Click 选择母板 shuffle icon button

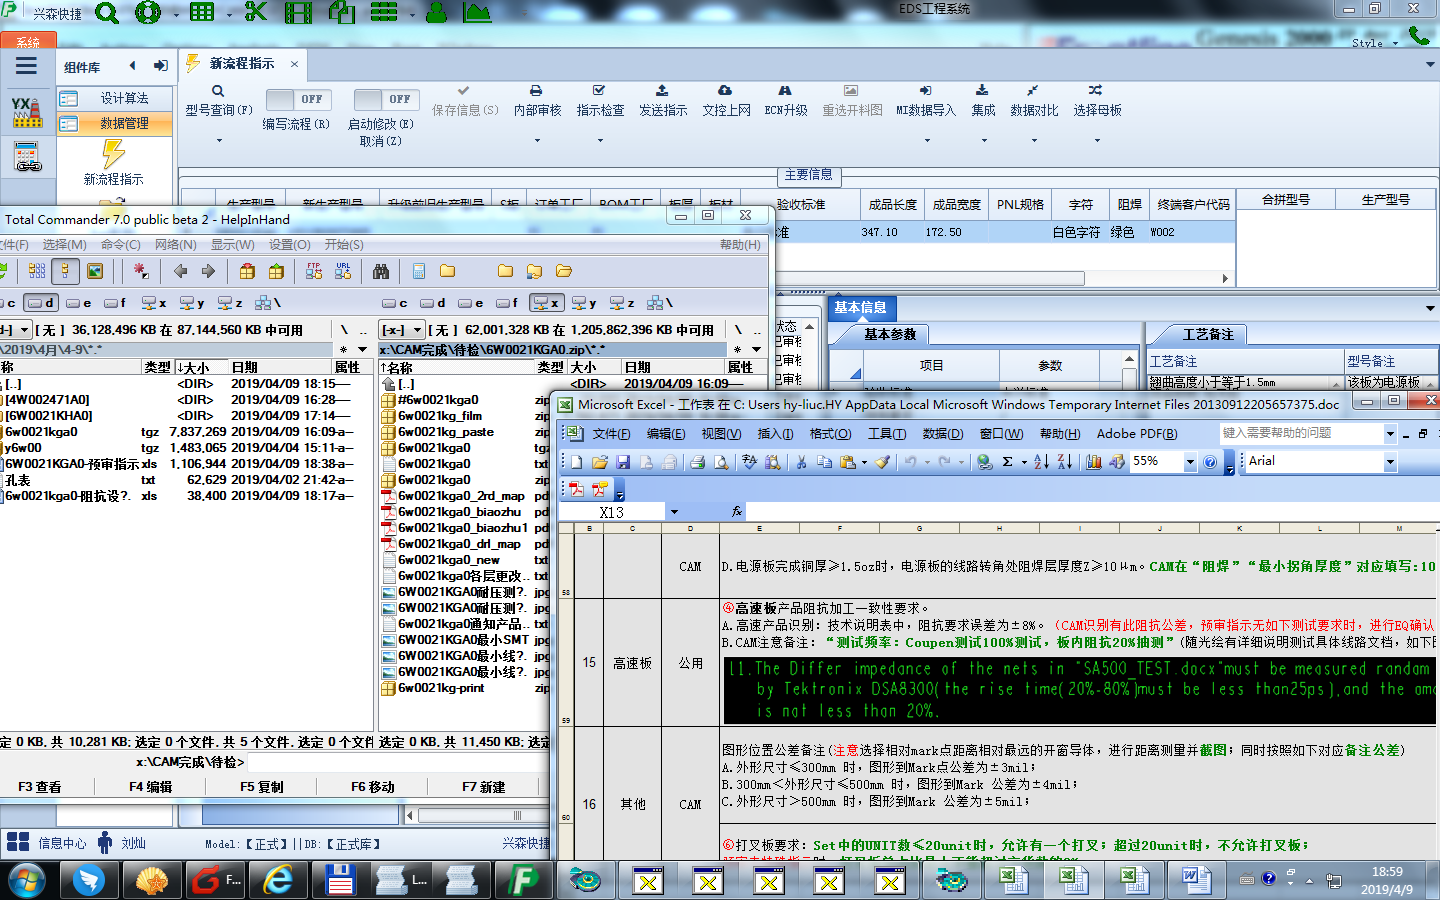(1097, 101)
